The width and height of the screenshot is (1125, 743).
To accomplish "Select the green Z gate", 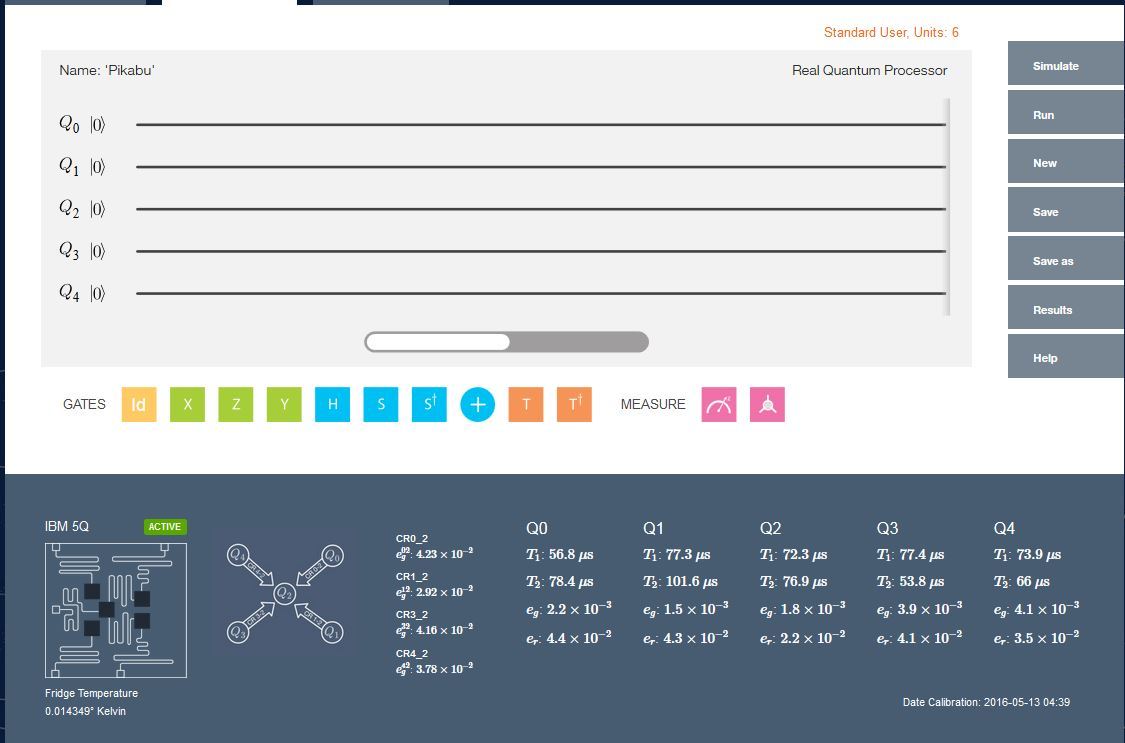I will [236, 404].
